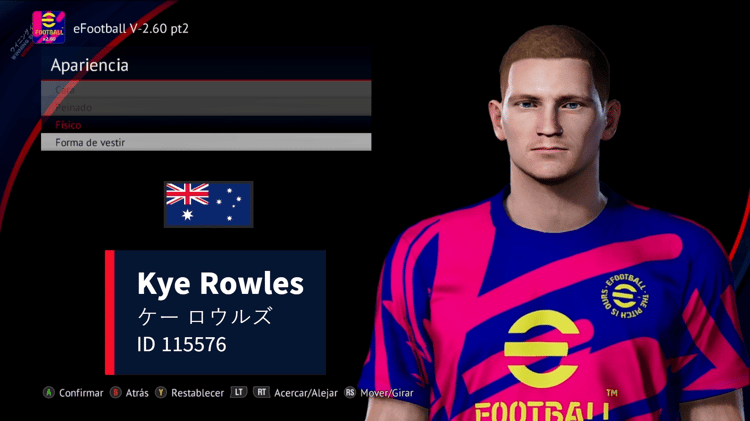Viewport: 750px width, 421px height.
Task: Click the Restablecer label
Action: tap(198, 393)
